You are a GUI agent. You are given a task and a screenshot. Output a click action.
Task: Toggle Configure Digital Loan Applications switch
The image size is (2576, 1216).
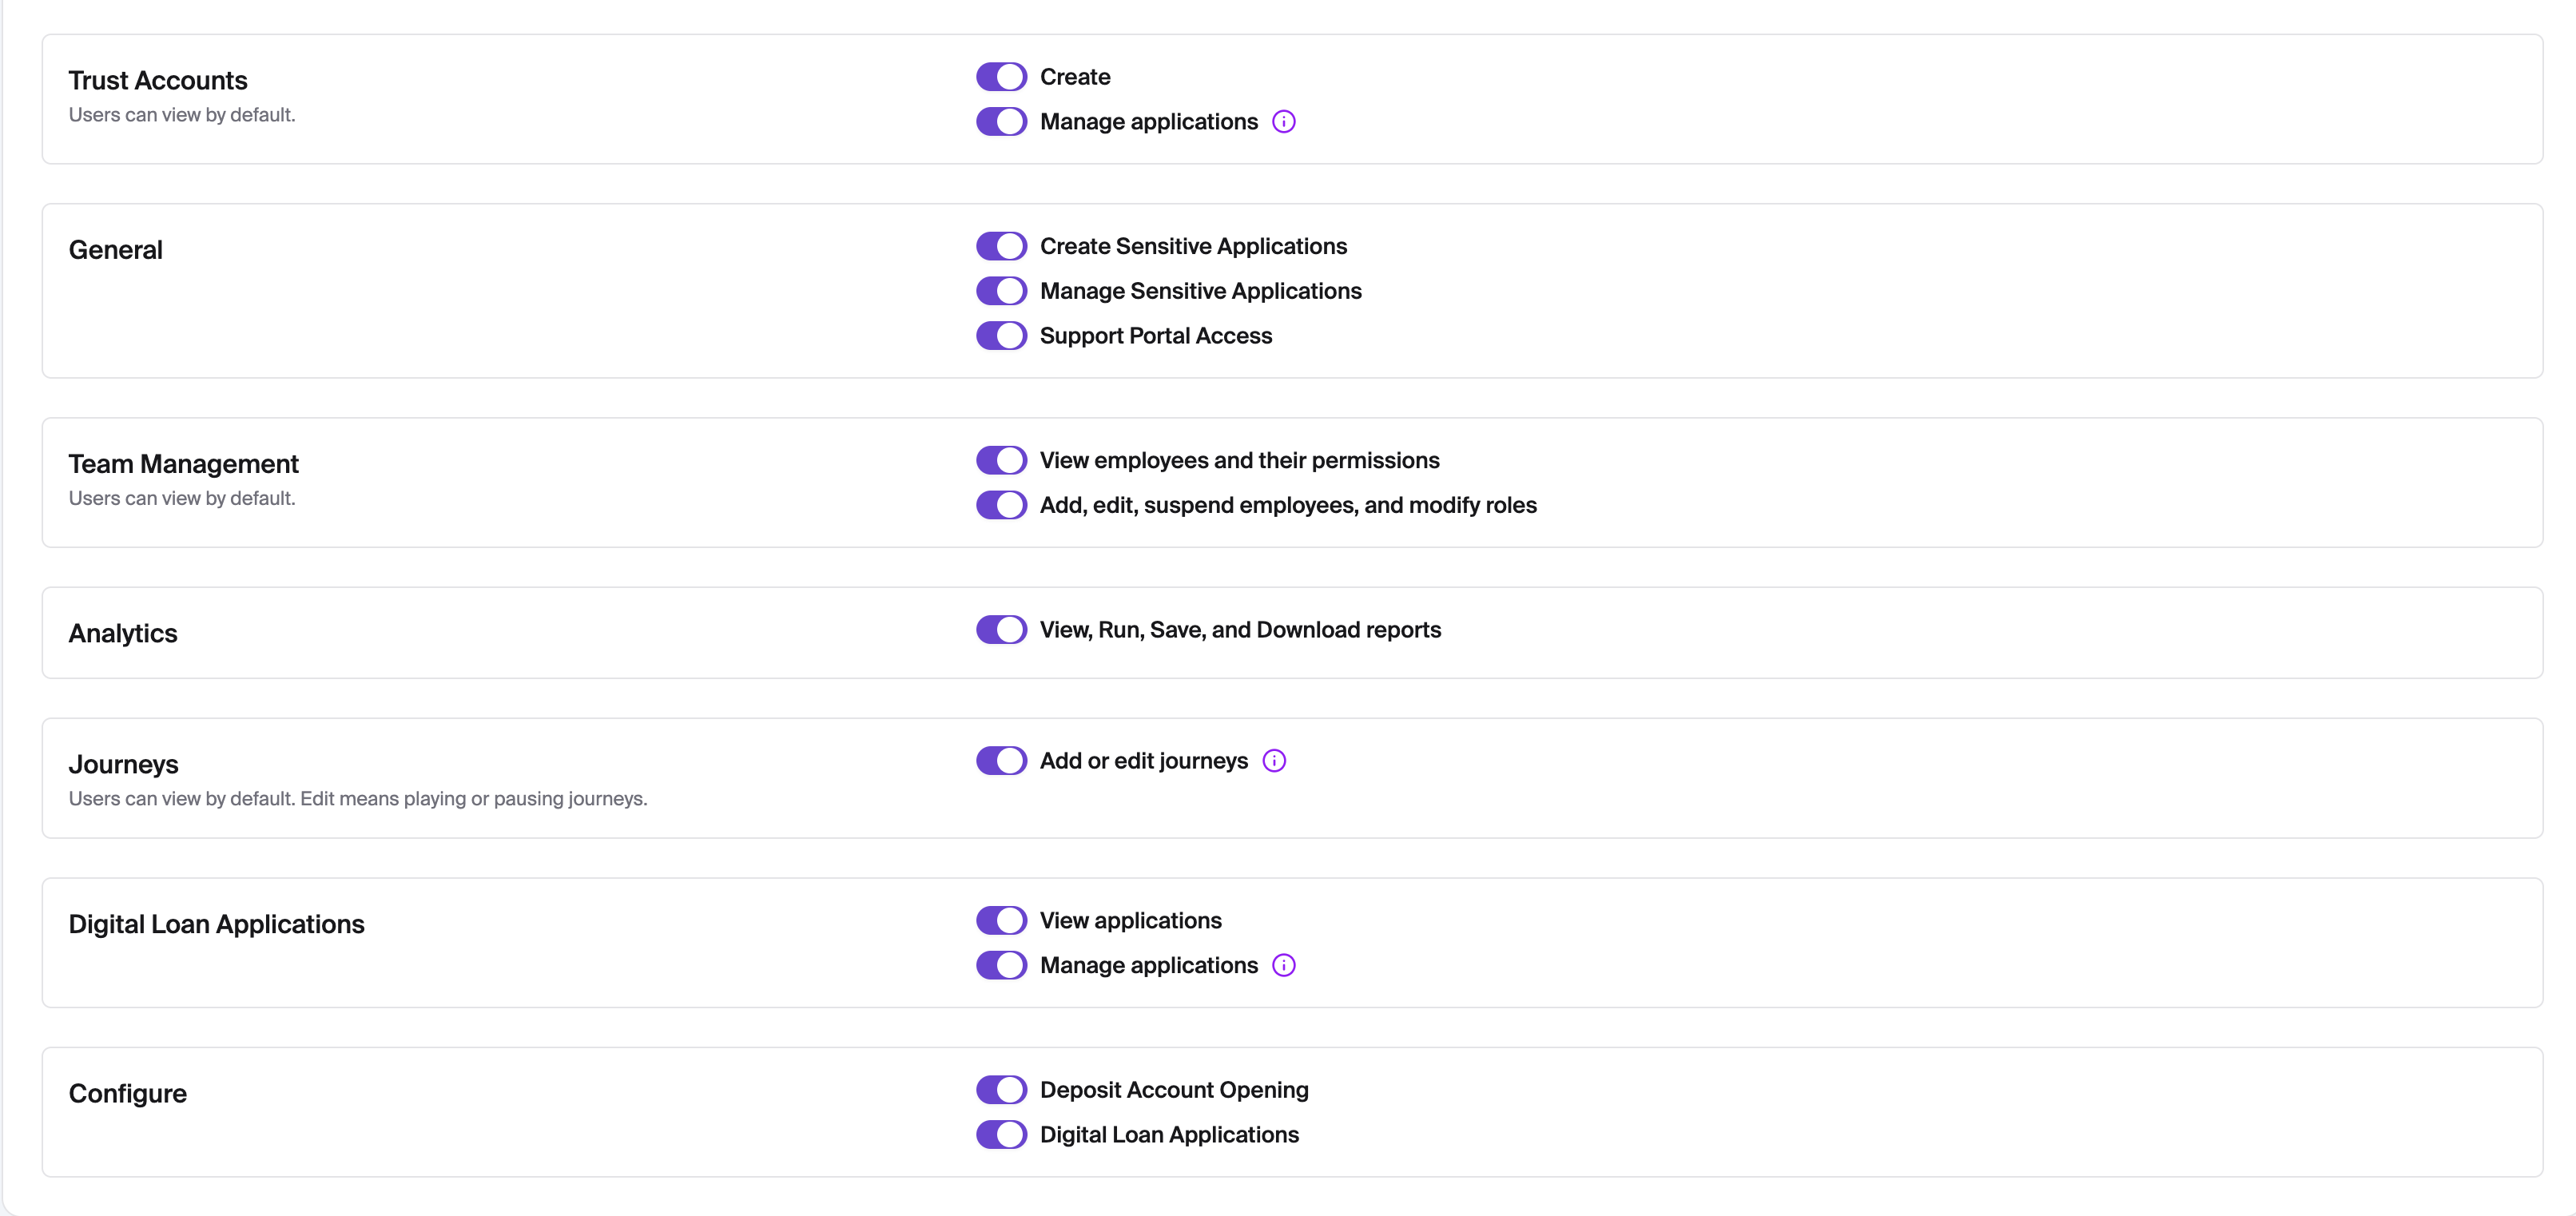tap(1001, 1135)
